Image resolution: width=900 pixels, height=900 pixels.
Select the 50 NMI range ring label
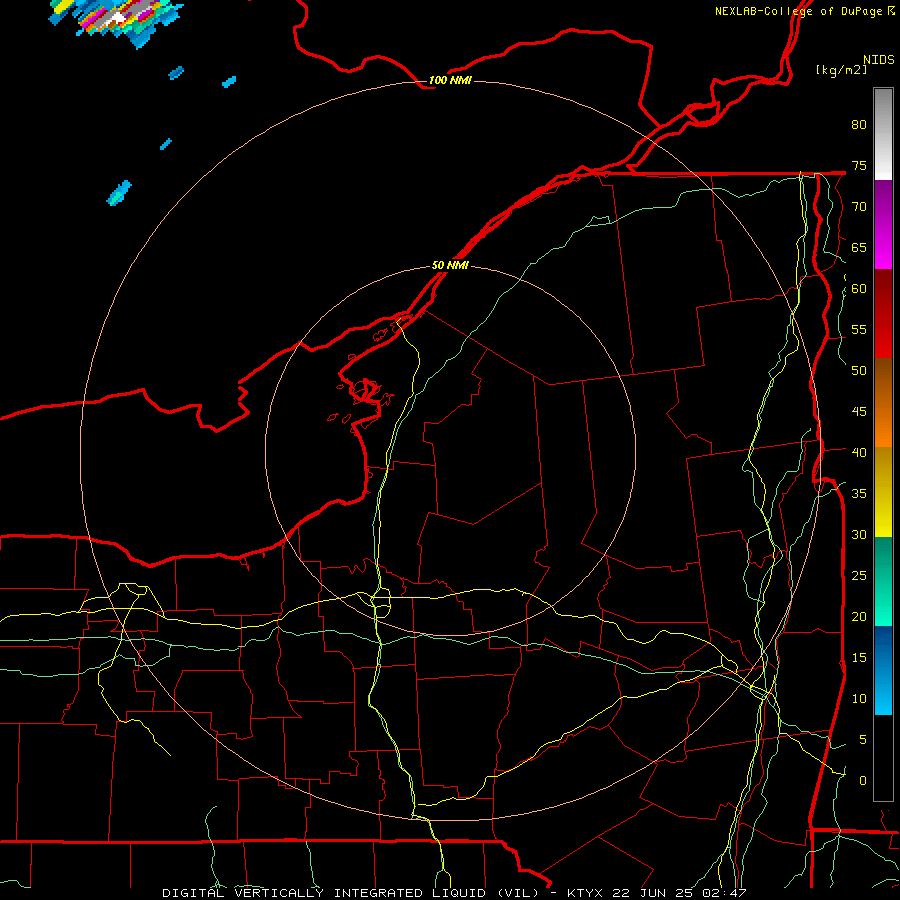pos(450,265)
